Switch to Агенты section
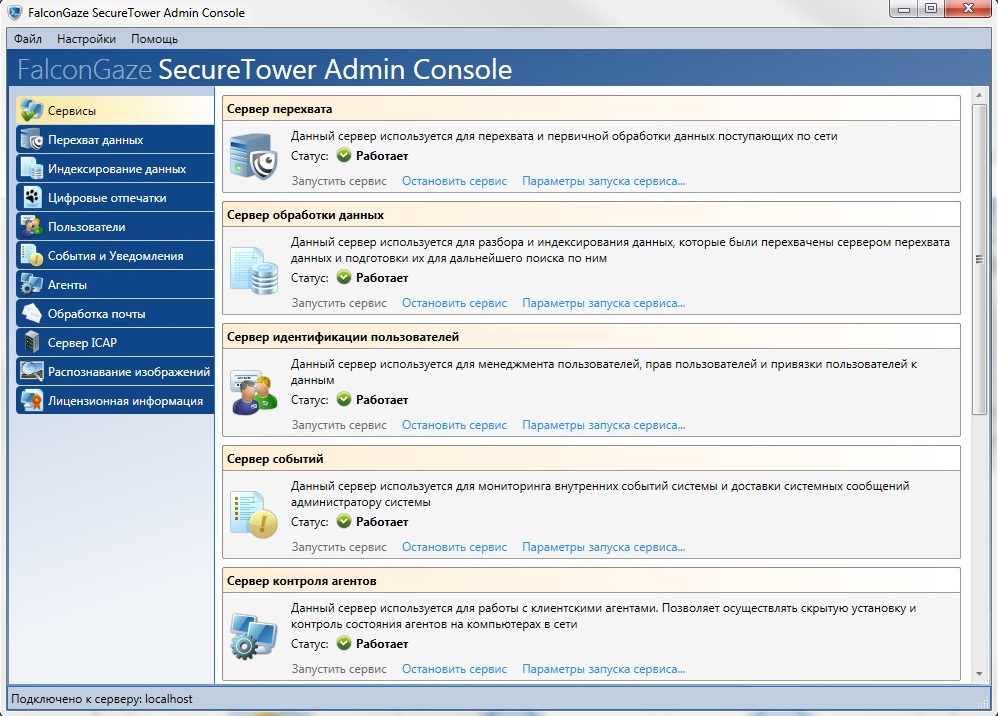The width and height of the screenshot is (998, 716). [x=115, y=284]
